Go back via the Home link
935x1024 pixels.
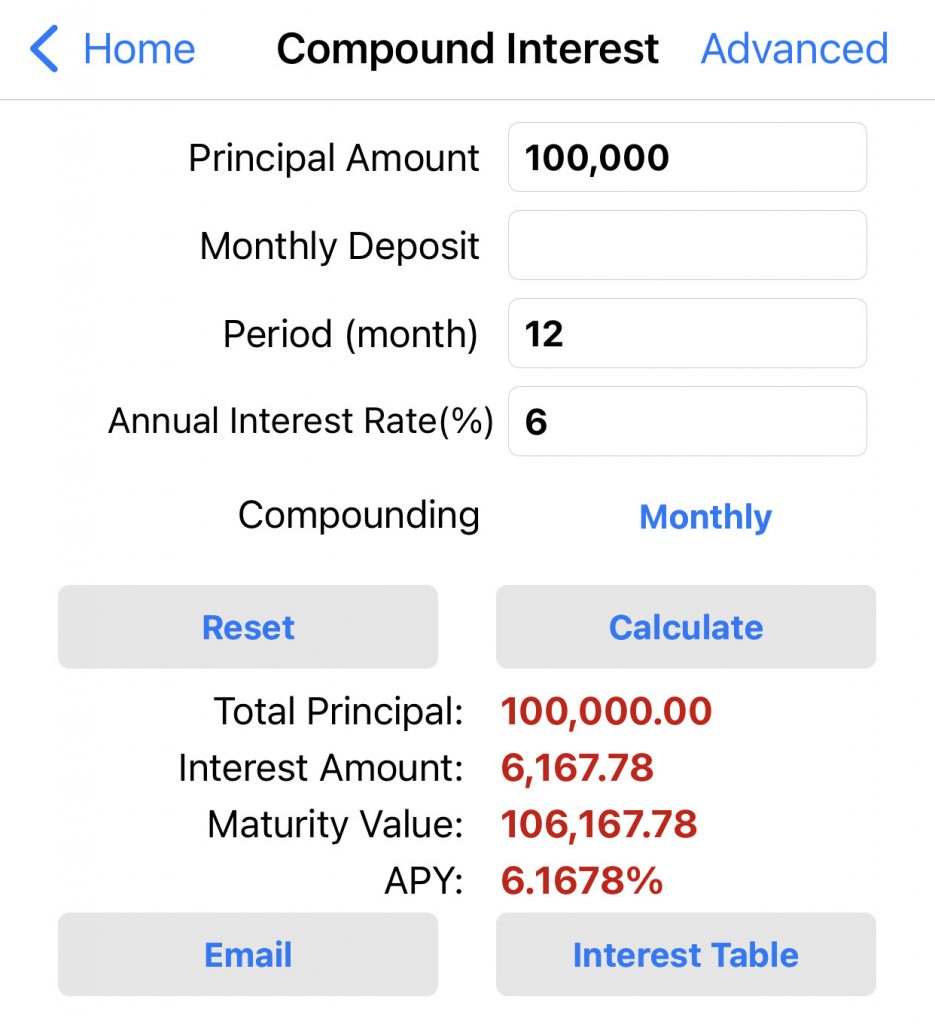[x=139, y=49]
